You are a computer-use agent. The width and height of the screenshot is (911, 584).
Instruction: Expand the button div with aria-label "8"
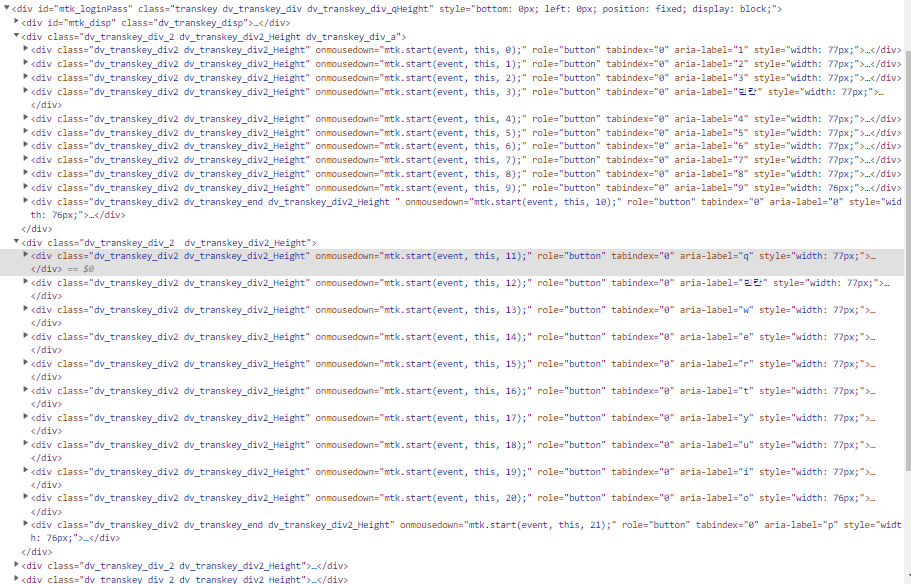pos(26,173)
